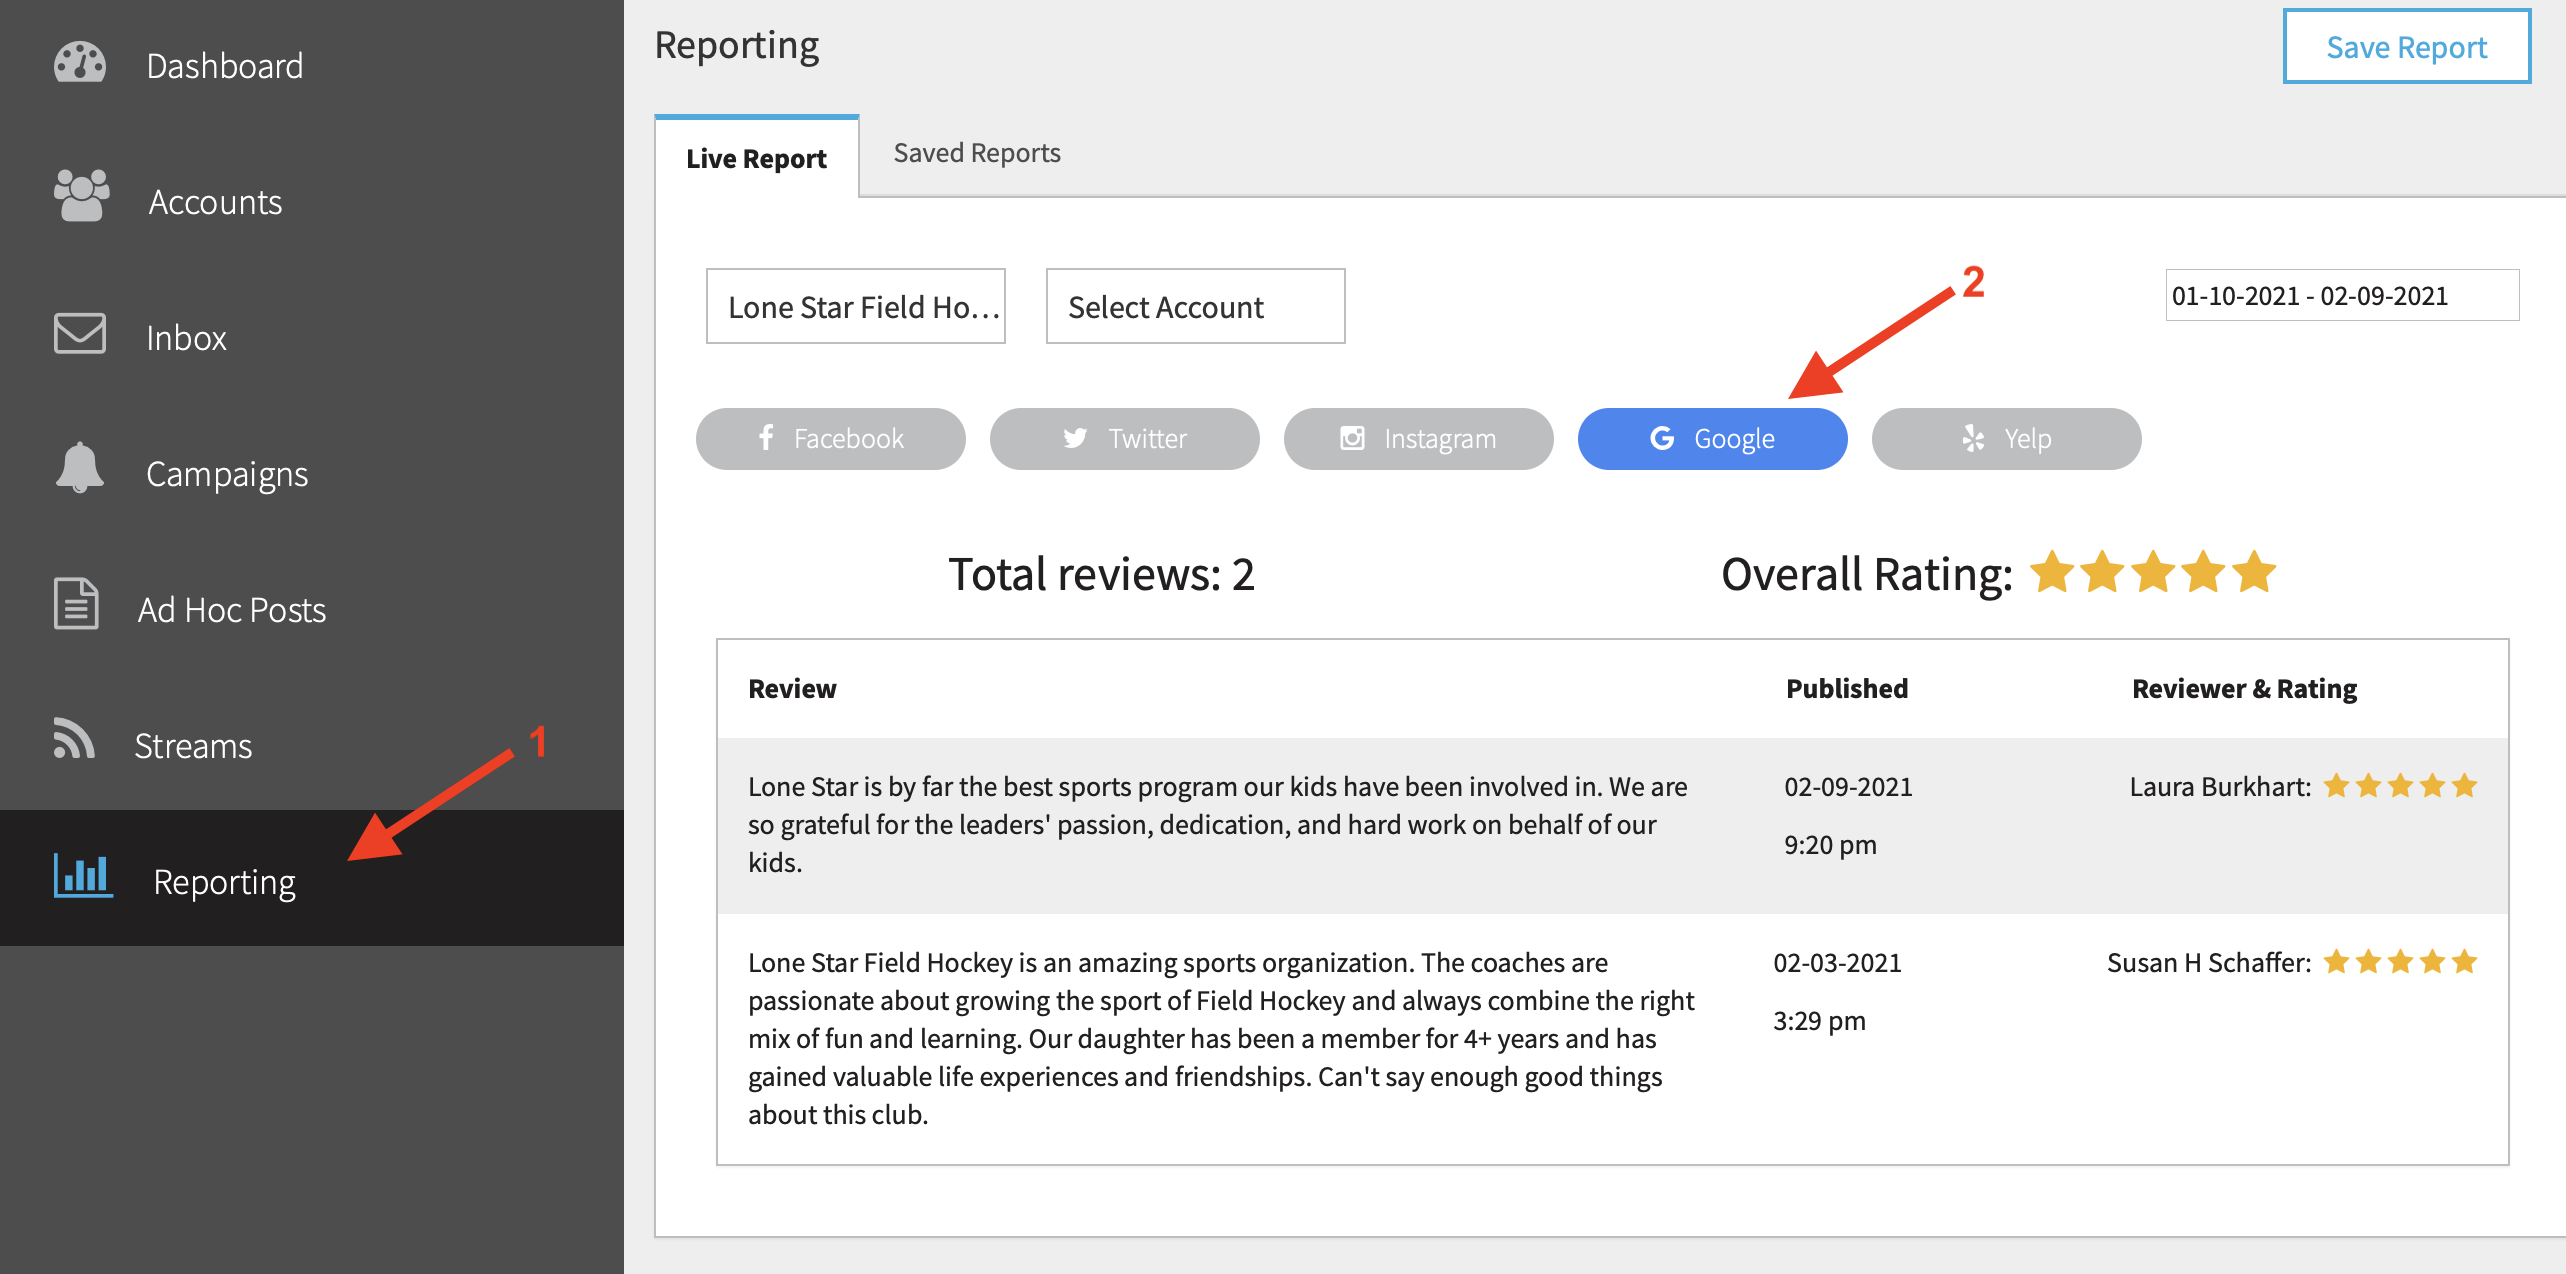Select the Live Report tab

[756, 159]
